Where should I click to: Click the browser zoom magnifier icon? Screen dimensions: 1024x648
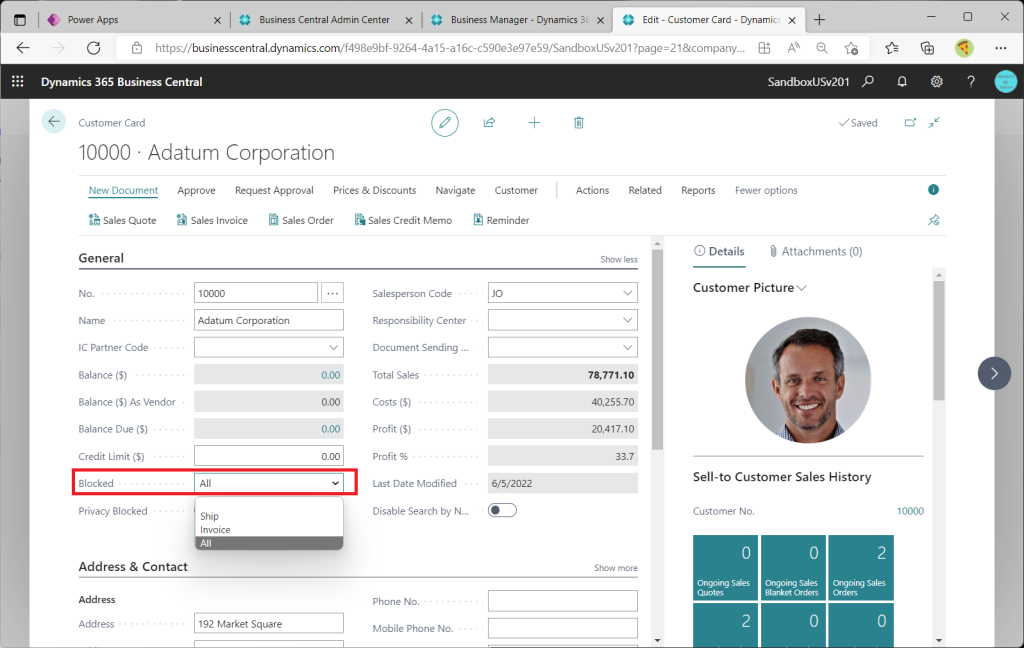(x=822, y=48)
